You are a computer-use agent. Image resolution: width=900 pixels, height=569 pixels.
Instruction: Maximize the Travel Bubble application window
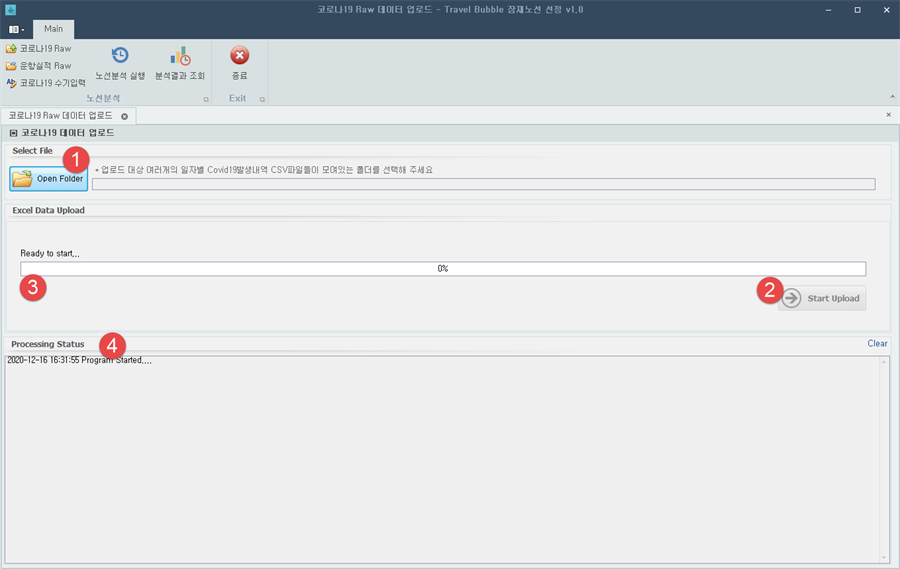coord(858,10)
